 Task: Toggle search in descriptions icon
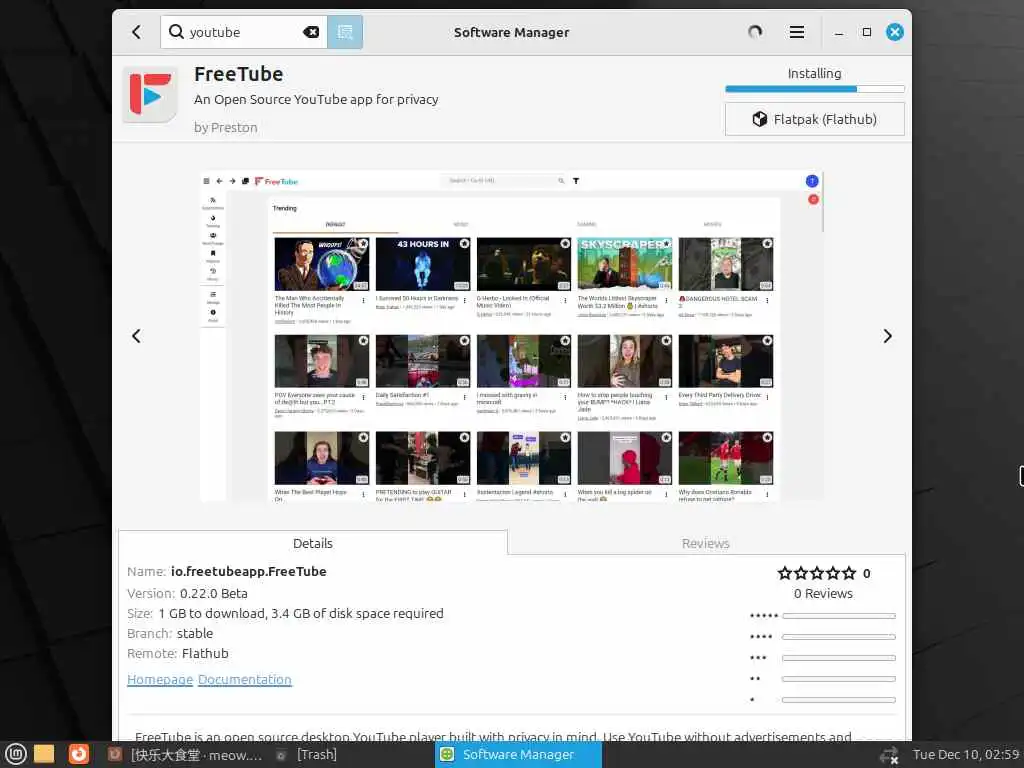[345, 32]
